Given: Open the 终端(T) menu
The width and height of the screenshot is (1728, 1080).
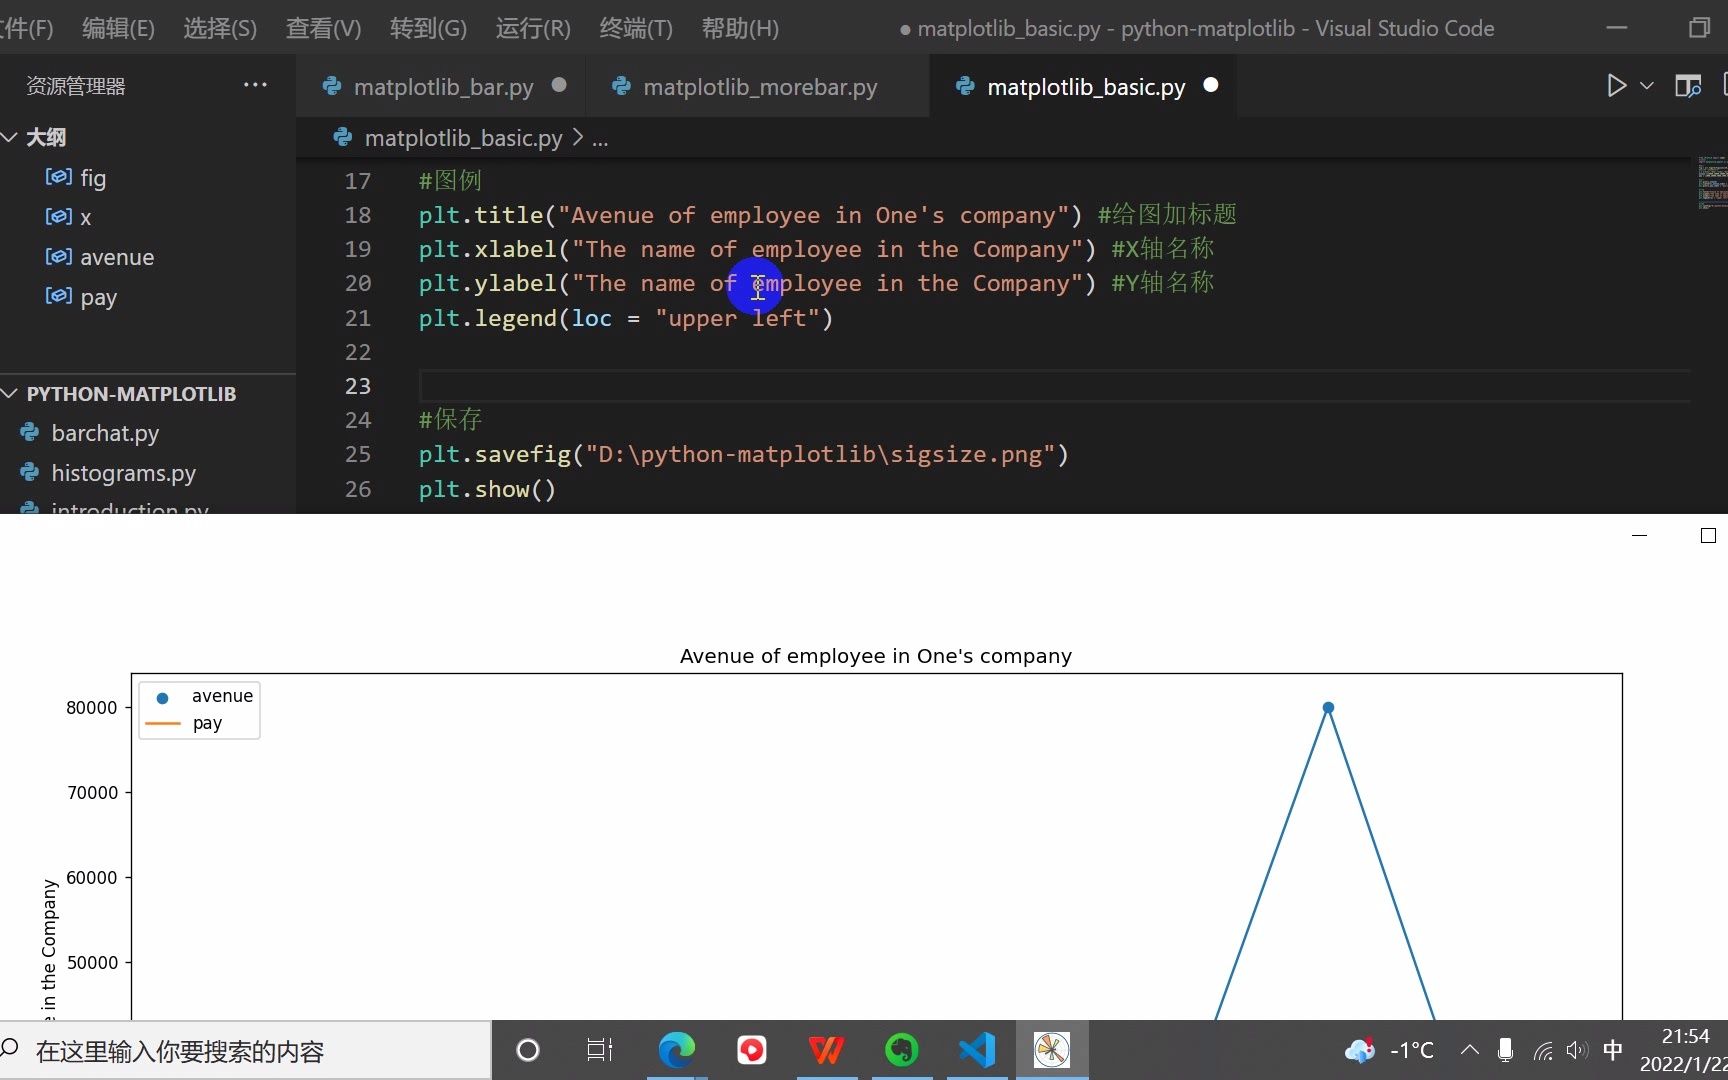Looking at the screenshot, I should coord(636,28).
